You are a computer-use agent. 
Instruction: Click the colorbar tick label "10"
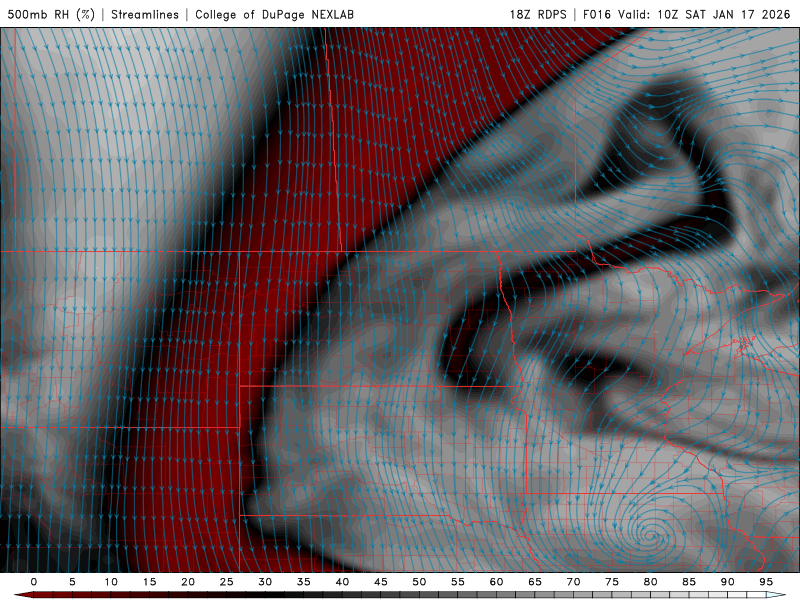pyautogui.click(x=111, y=582)
